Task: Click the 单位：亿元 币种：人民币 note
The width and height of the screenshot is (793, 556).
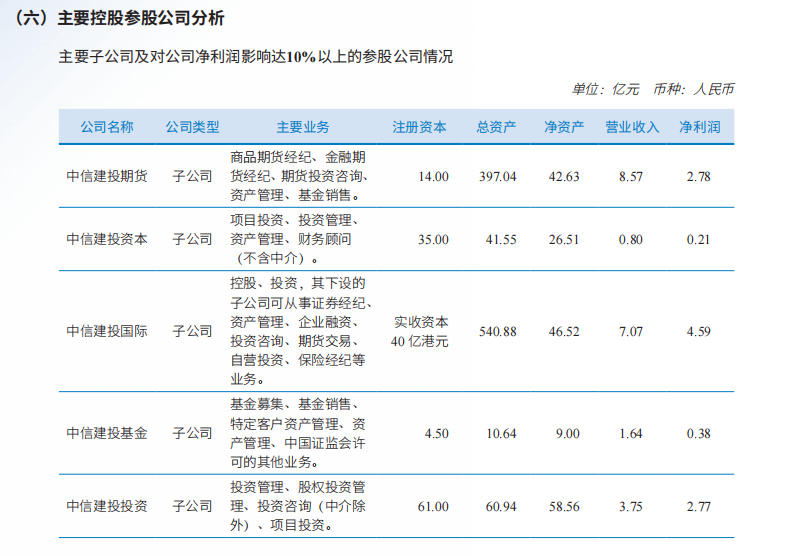Action: coord(652,89)
